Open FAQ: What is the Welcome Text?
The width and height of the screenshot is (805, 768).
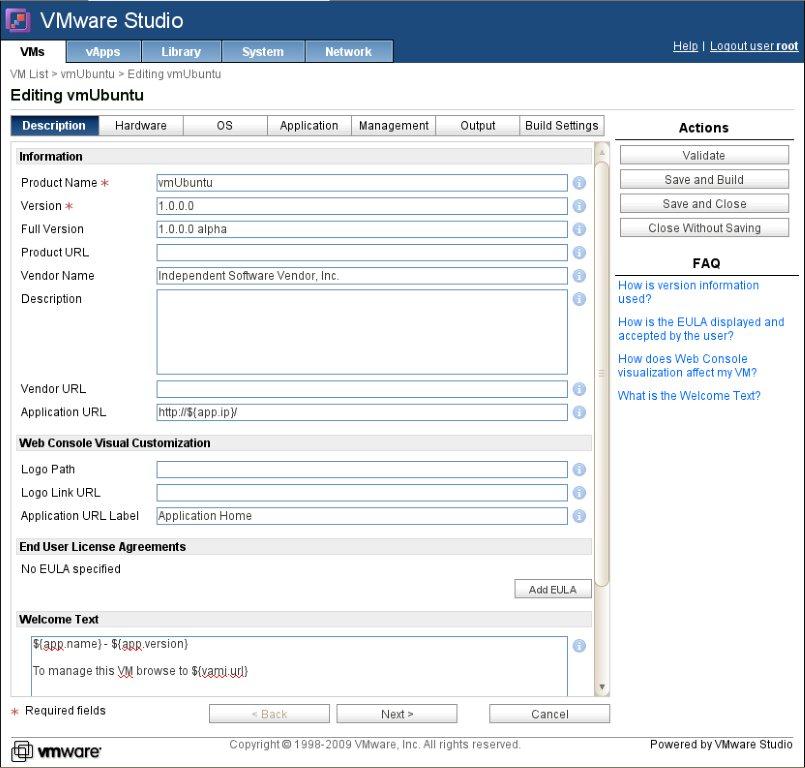pyautogui.click(x=689, y=396)
